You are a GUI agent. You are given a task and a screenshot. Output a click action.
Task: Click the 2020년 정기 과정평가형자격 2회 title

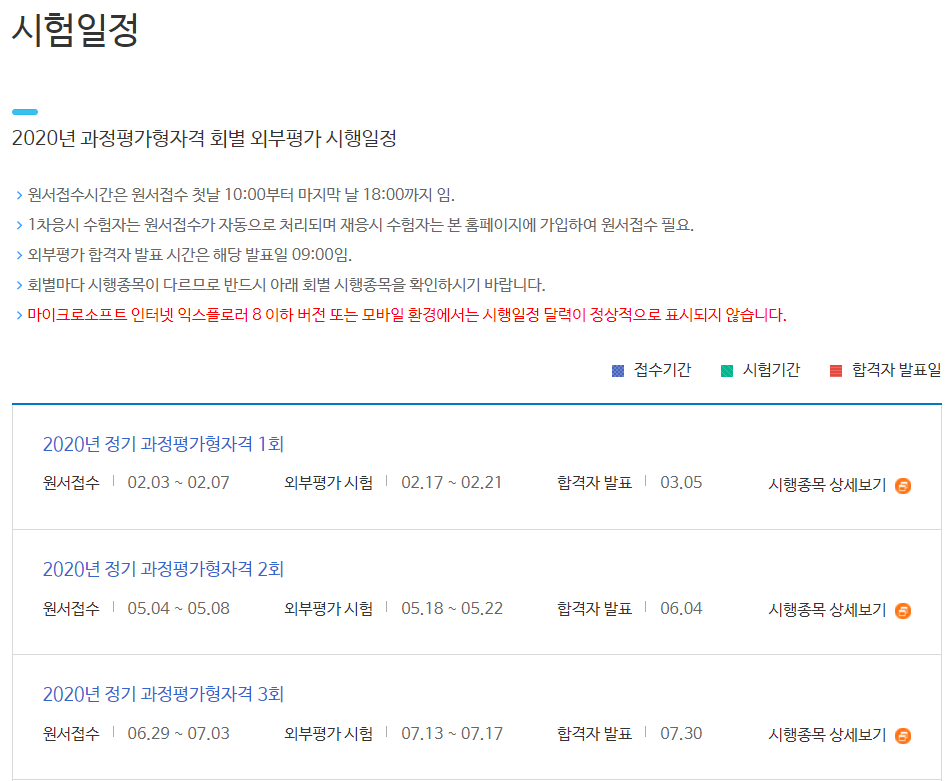click(x=163, y=569)
